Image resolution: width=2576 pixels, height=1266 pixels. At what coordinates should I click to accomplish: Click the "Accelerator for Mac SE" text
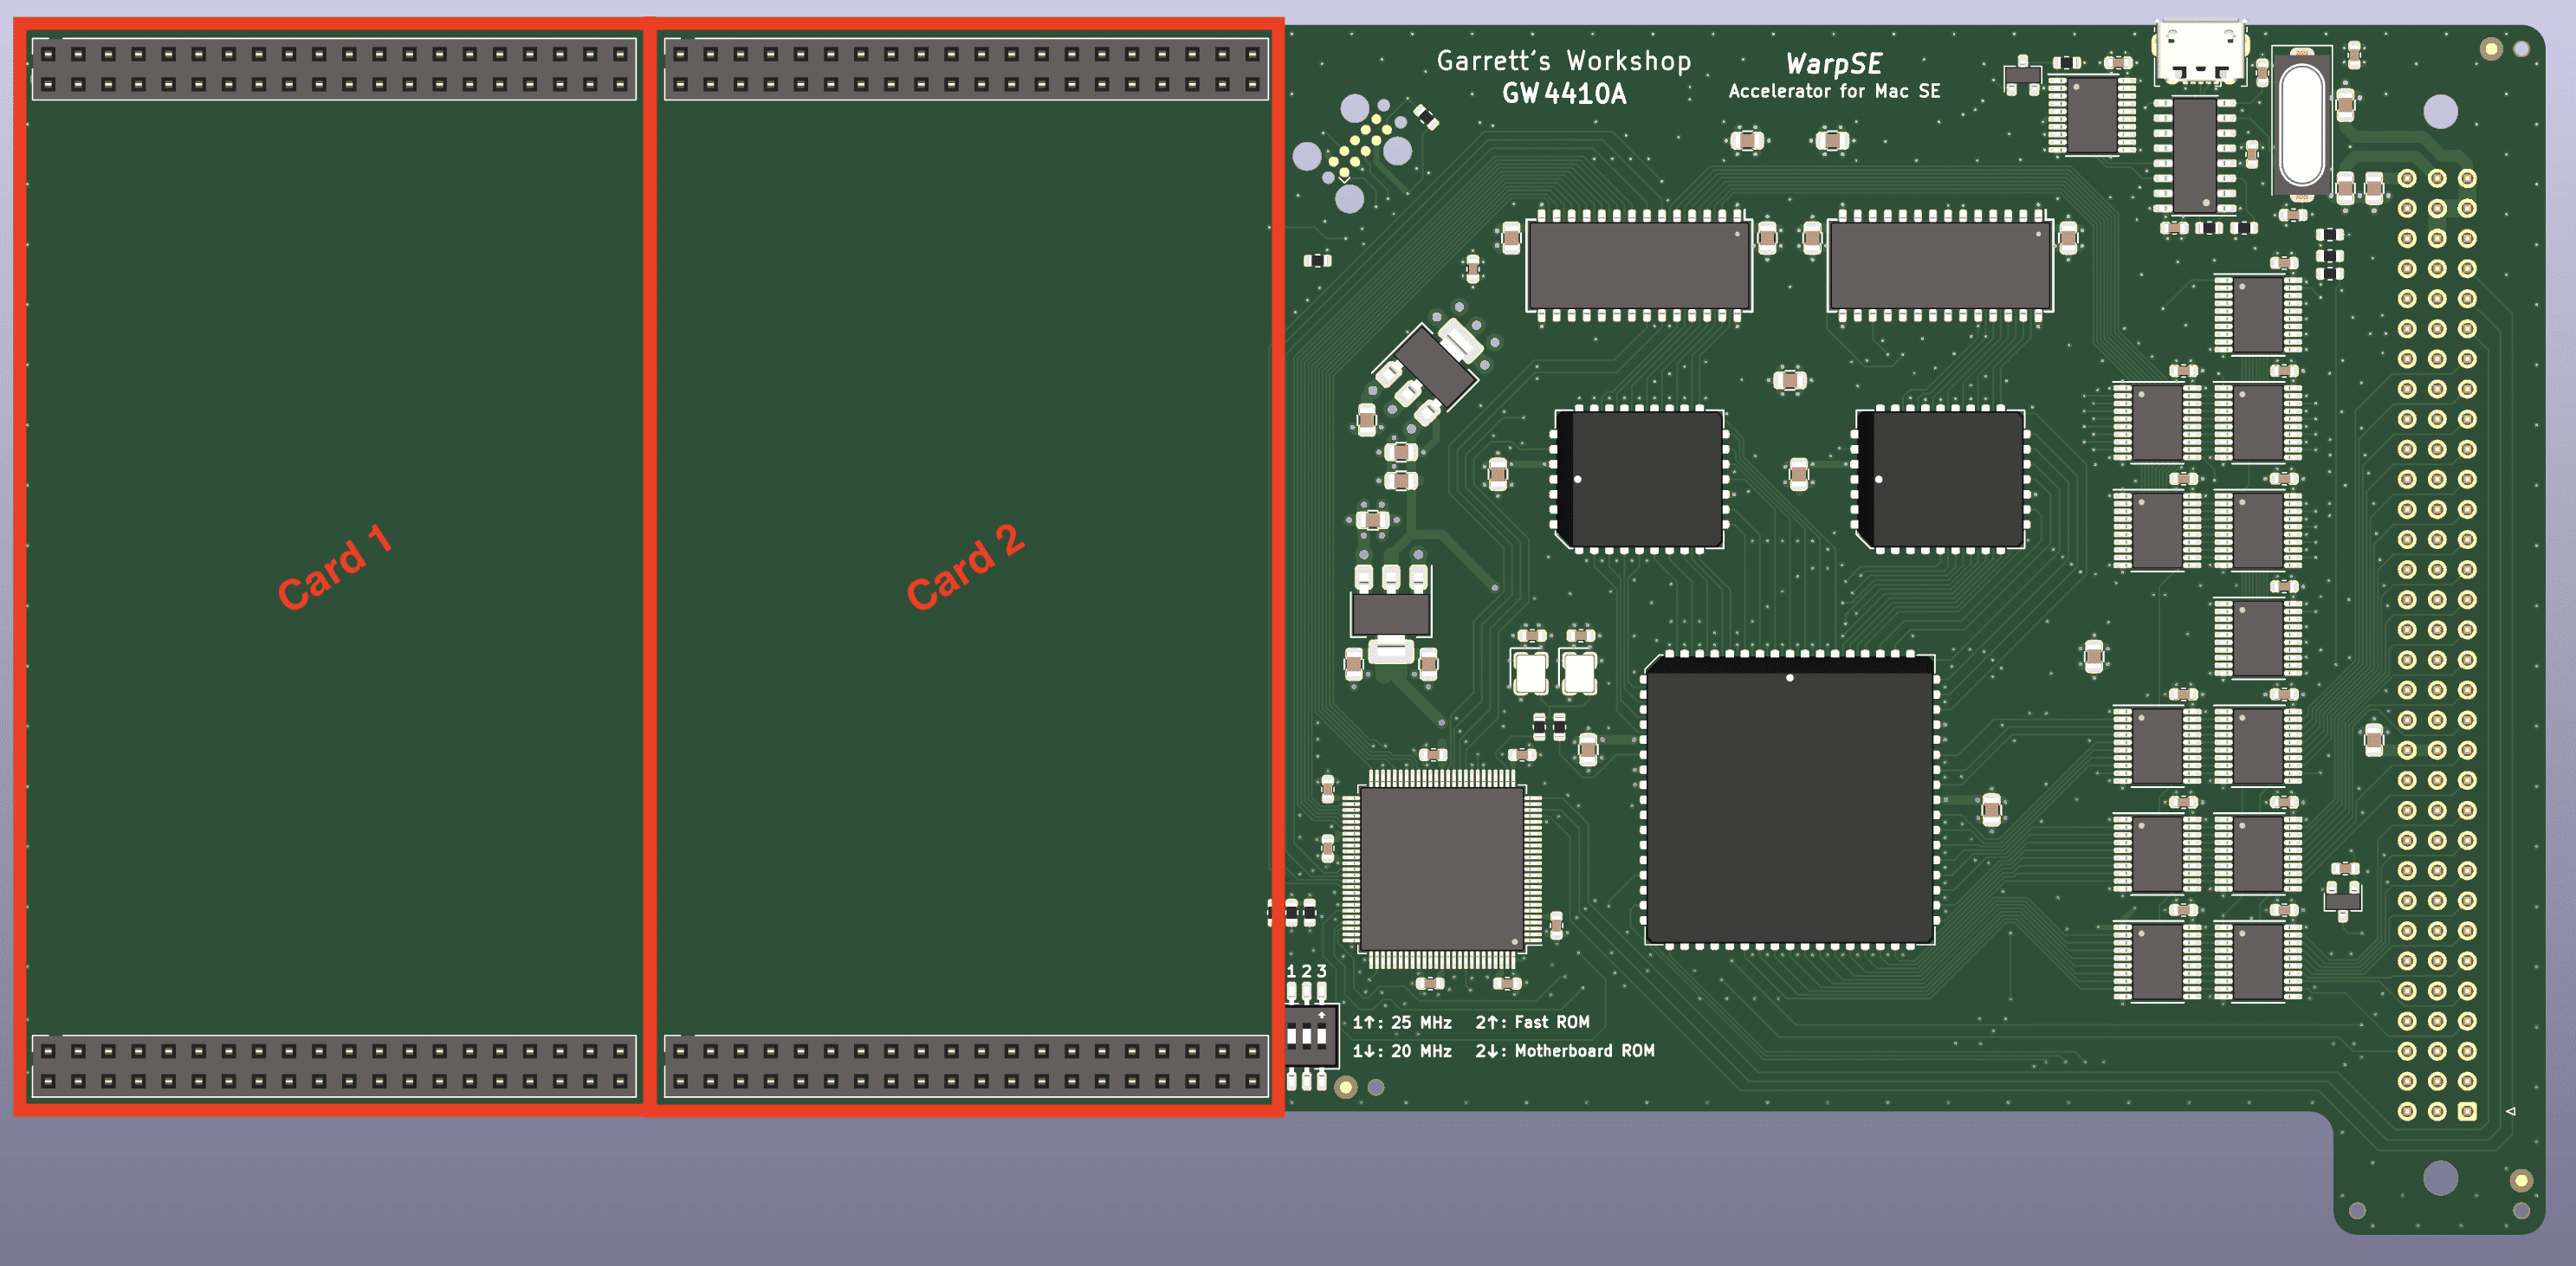(1834, 91)
